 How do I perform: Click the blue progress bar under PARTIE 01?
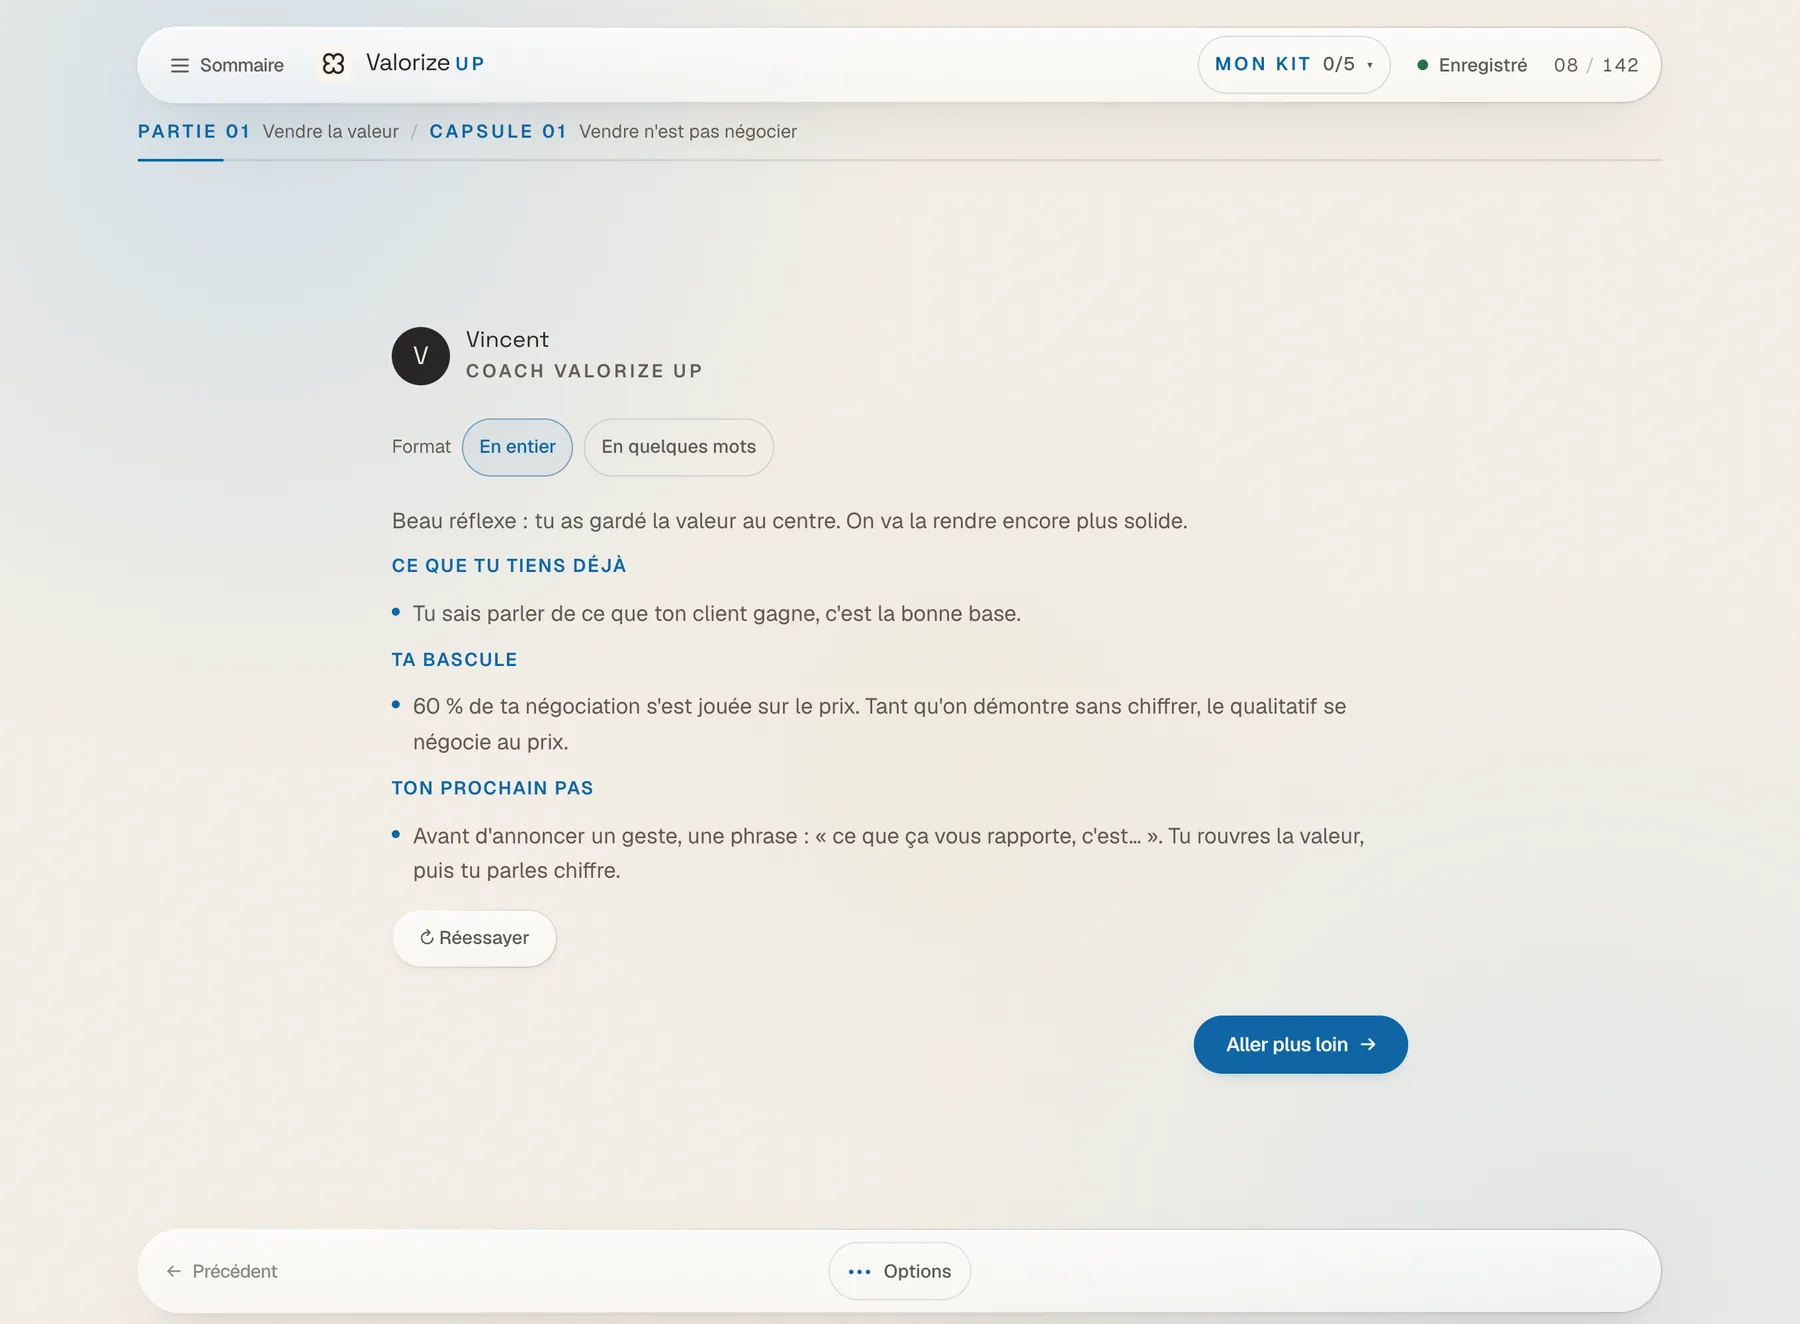point(180,160)
